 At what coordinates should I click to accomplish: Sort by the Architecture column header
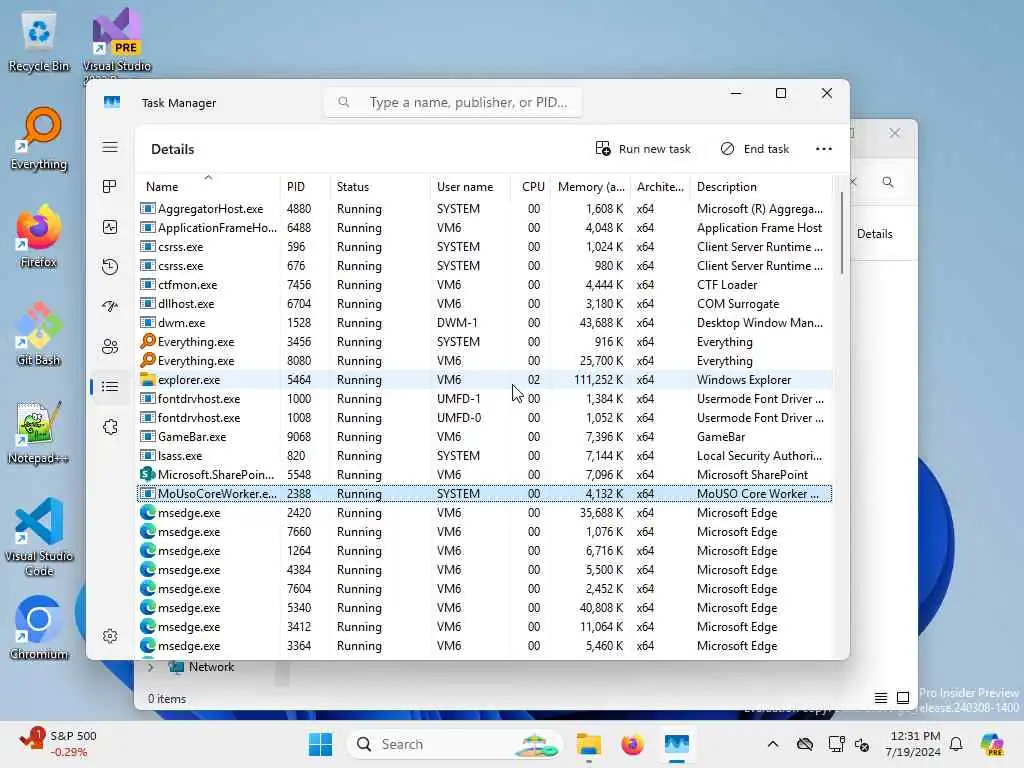(660, 187)
